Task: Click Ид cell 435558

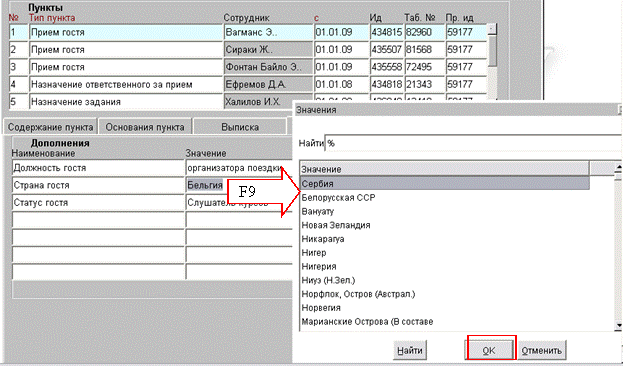Action: click(387, 67)
